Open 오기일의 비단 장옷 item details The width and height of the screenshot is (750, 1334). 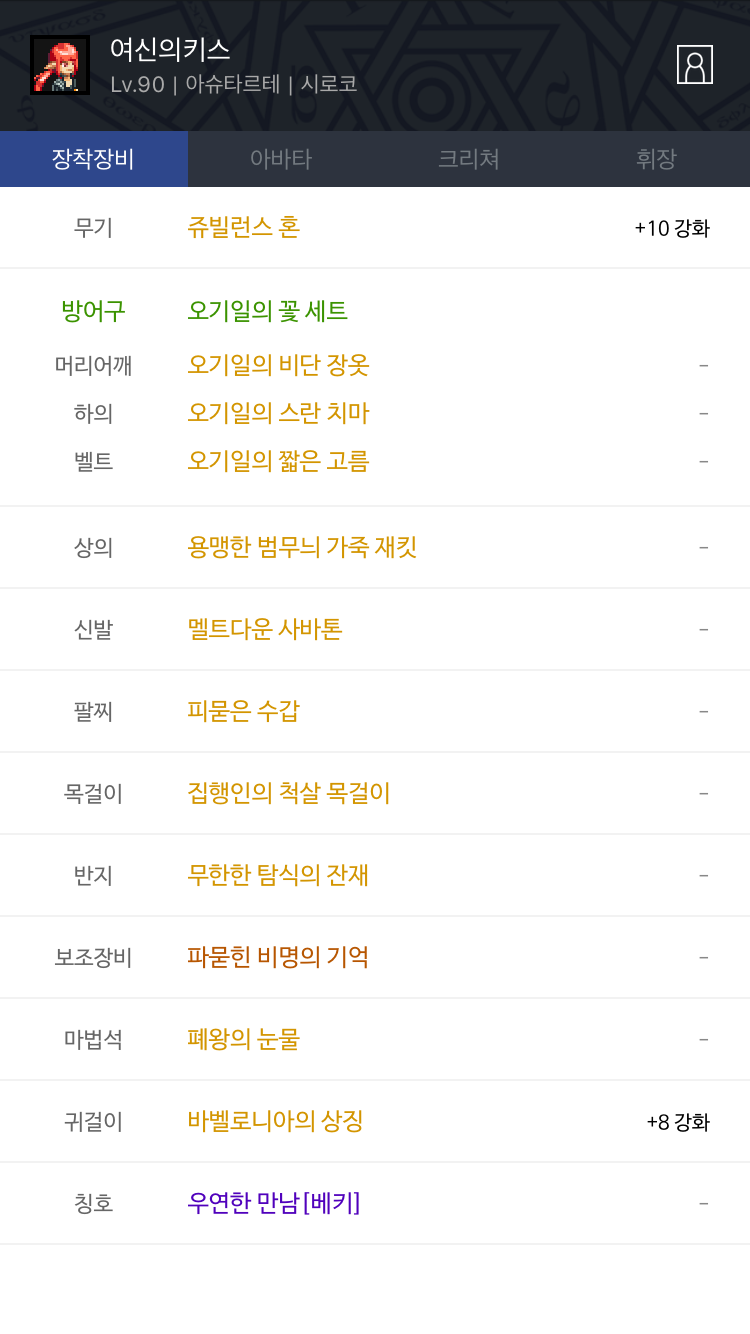pyautogui.click(x=279, y=365)
